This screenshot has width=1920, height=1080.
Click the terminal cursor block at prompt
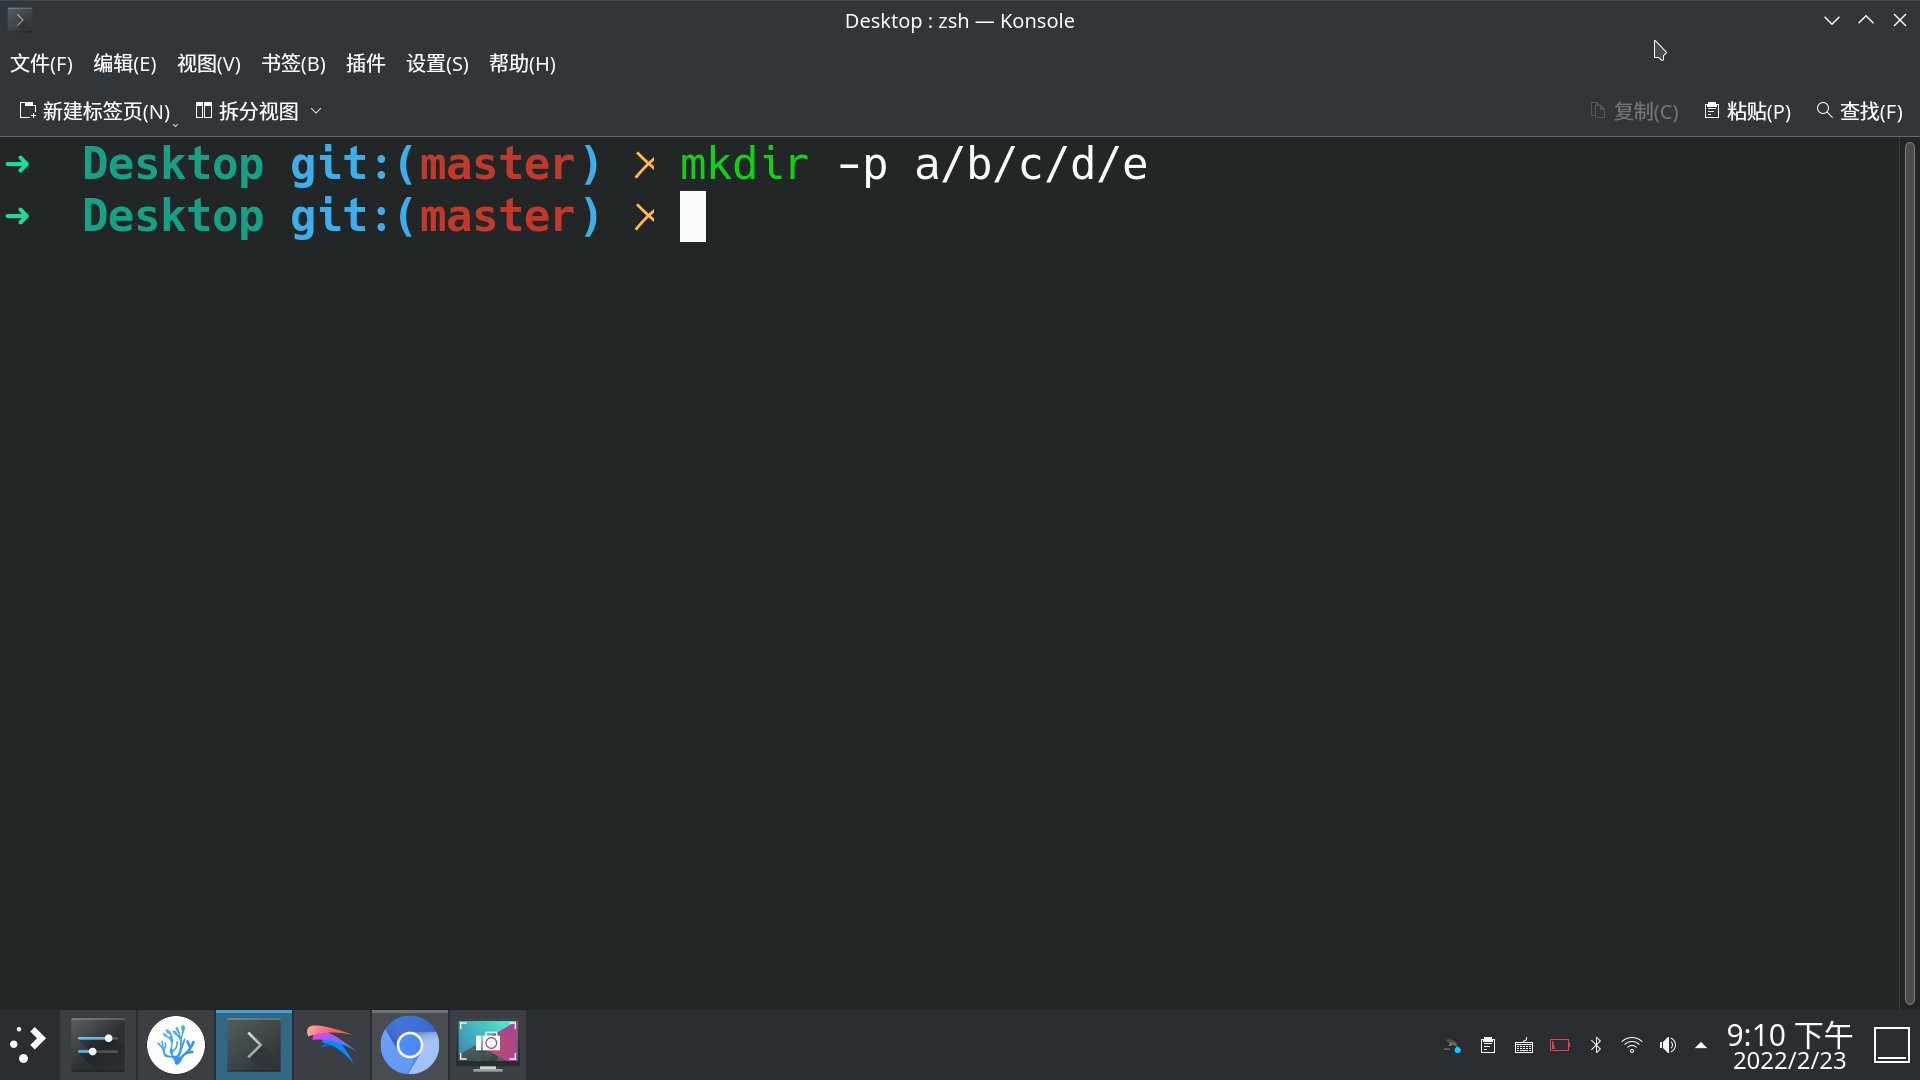[693, 216]
